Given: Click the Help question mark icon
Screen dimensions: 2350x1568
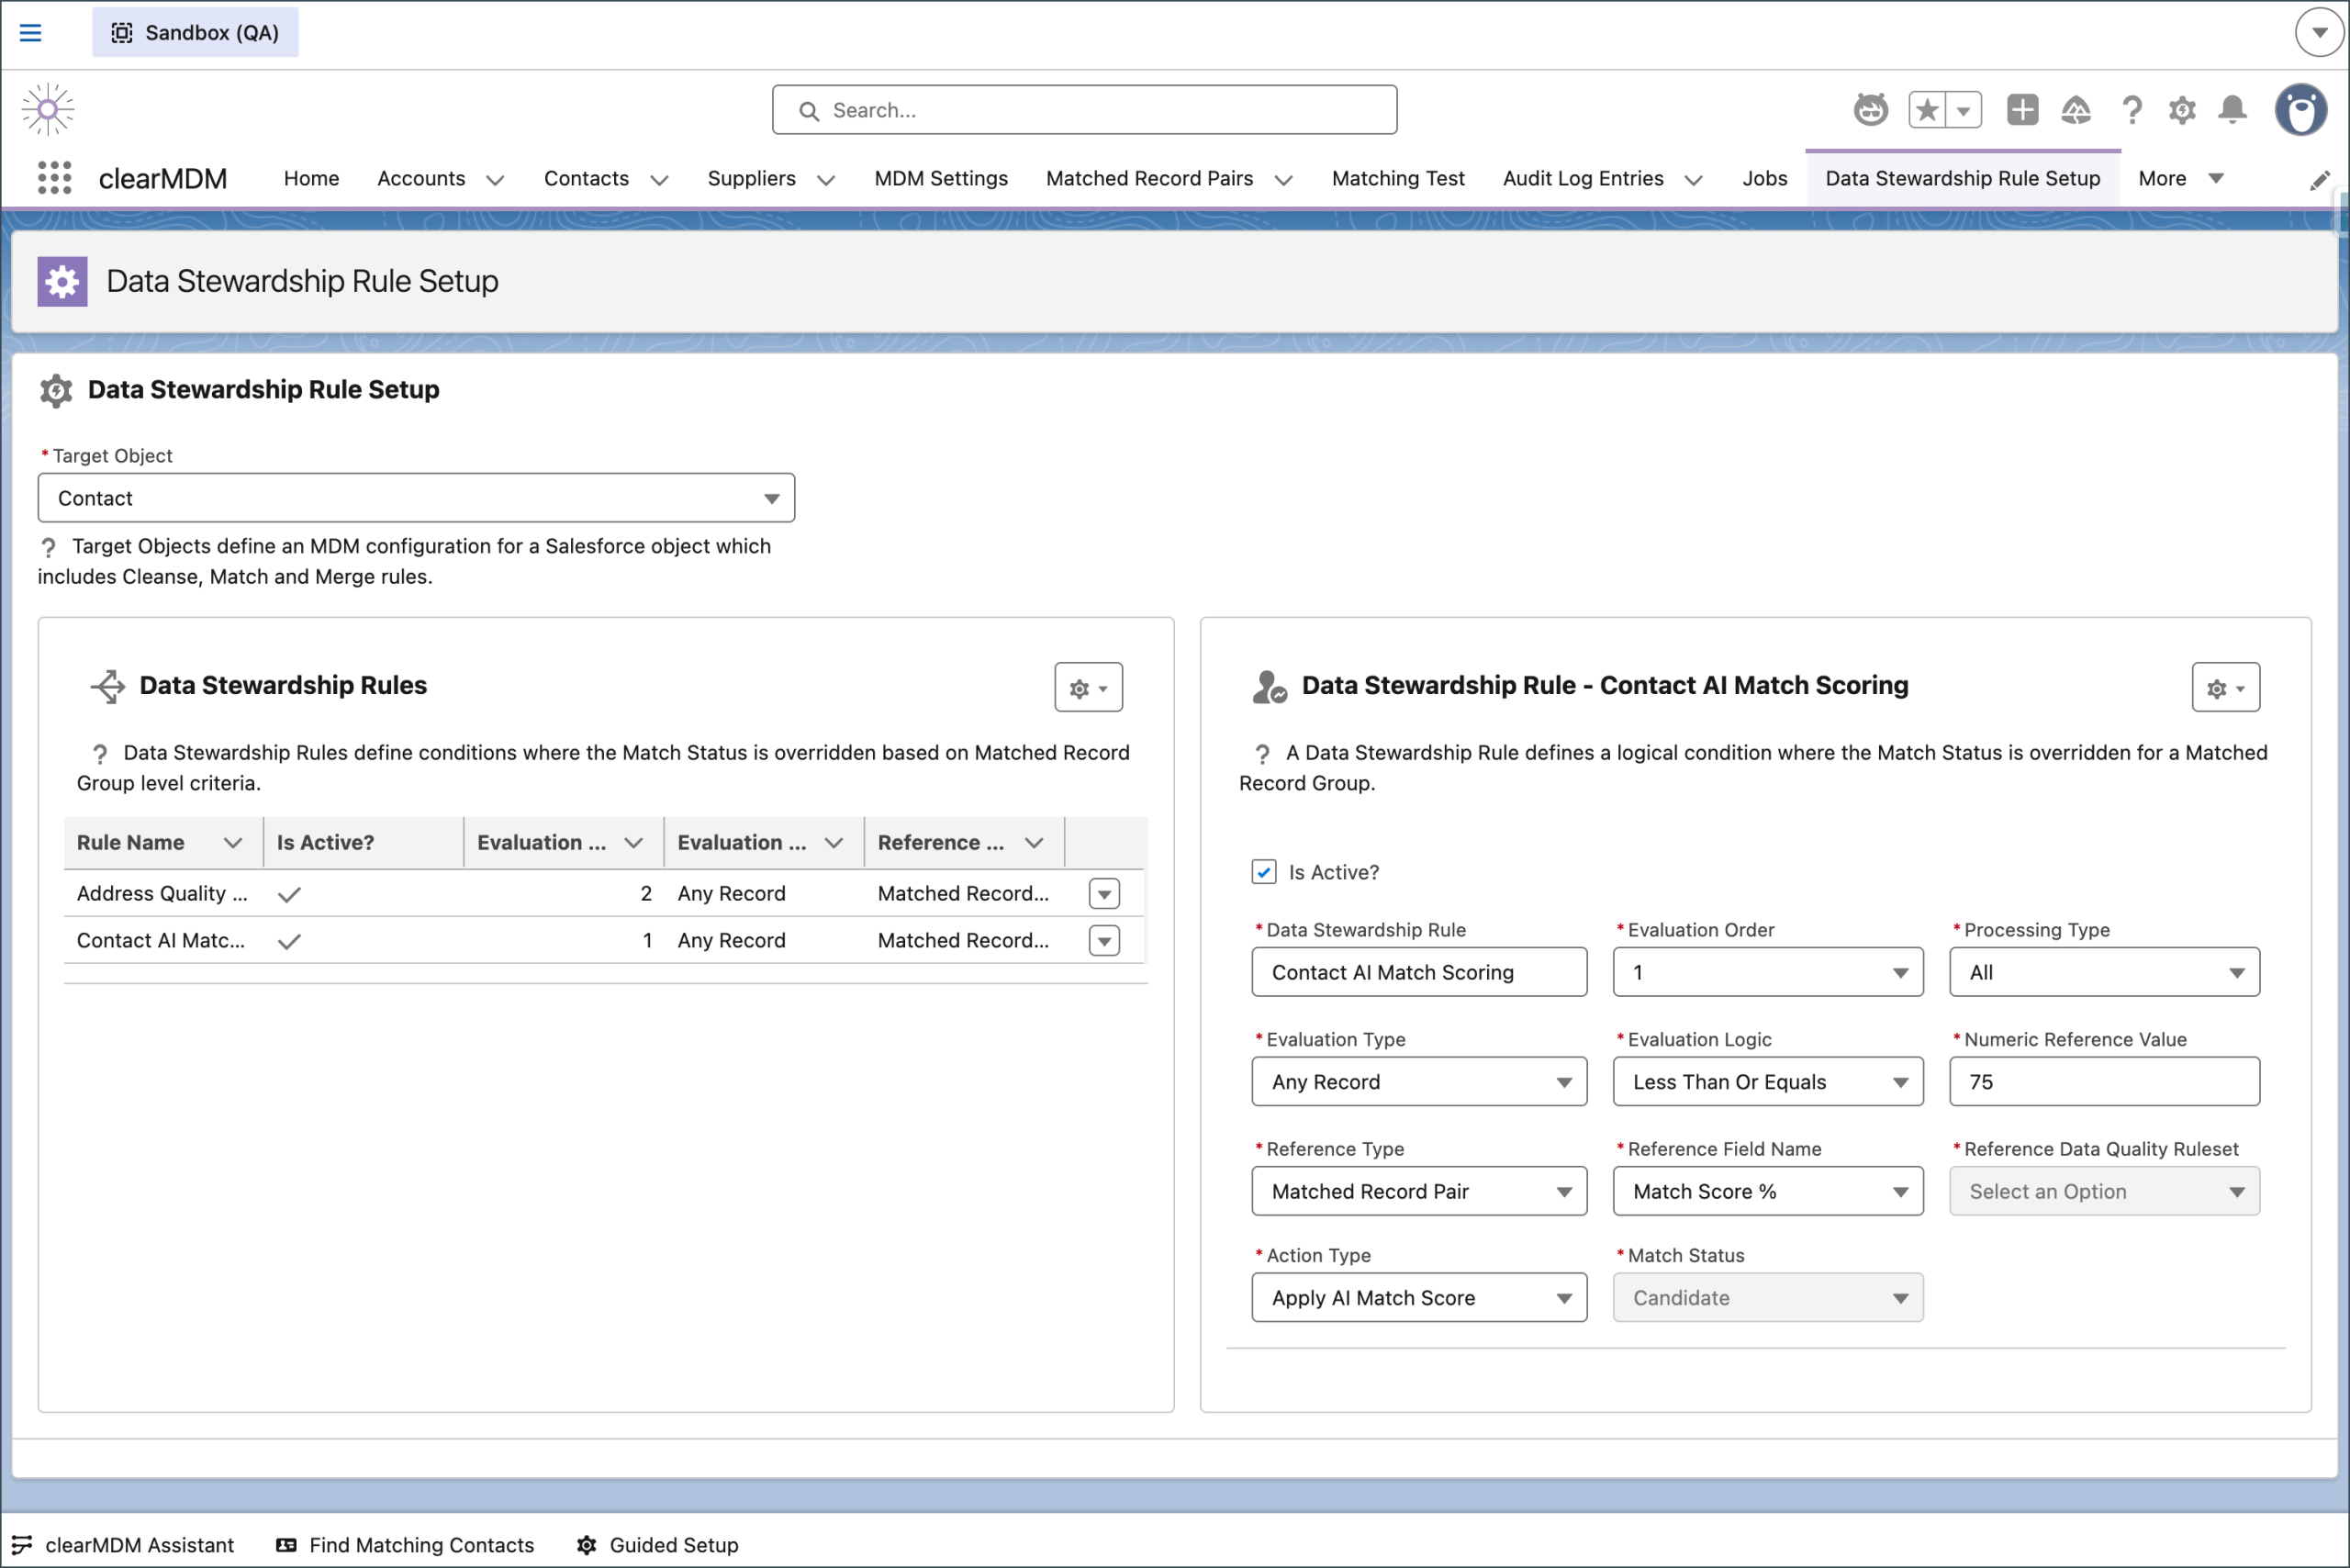Looking at the screenshot, I should [x=2131, y=109].
